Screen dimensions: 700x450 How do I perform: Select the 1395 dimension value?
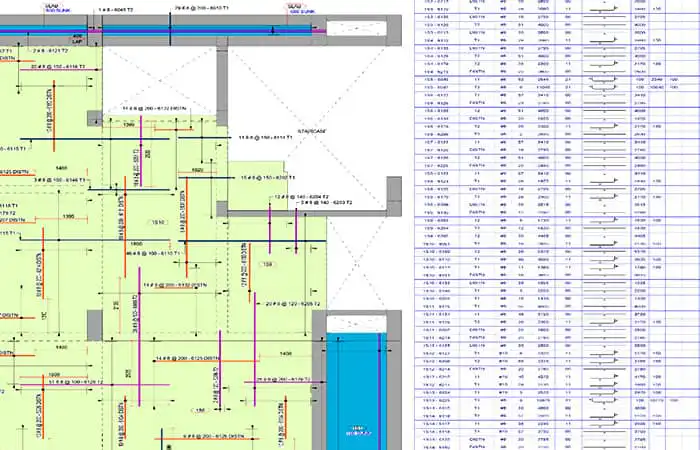pyautogui.click(x=68, y=217)
